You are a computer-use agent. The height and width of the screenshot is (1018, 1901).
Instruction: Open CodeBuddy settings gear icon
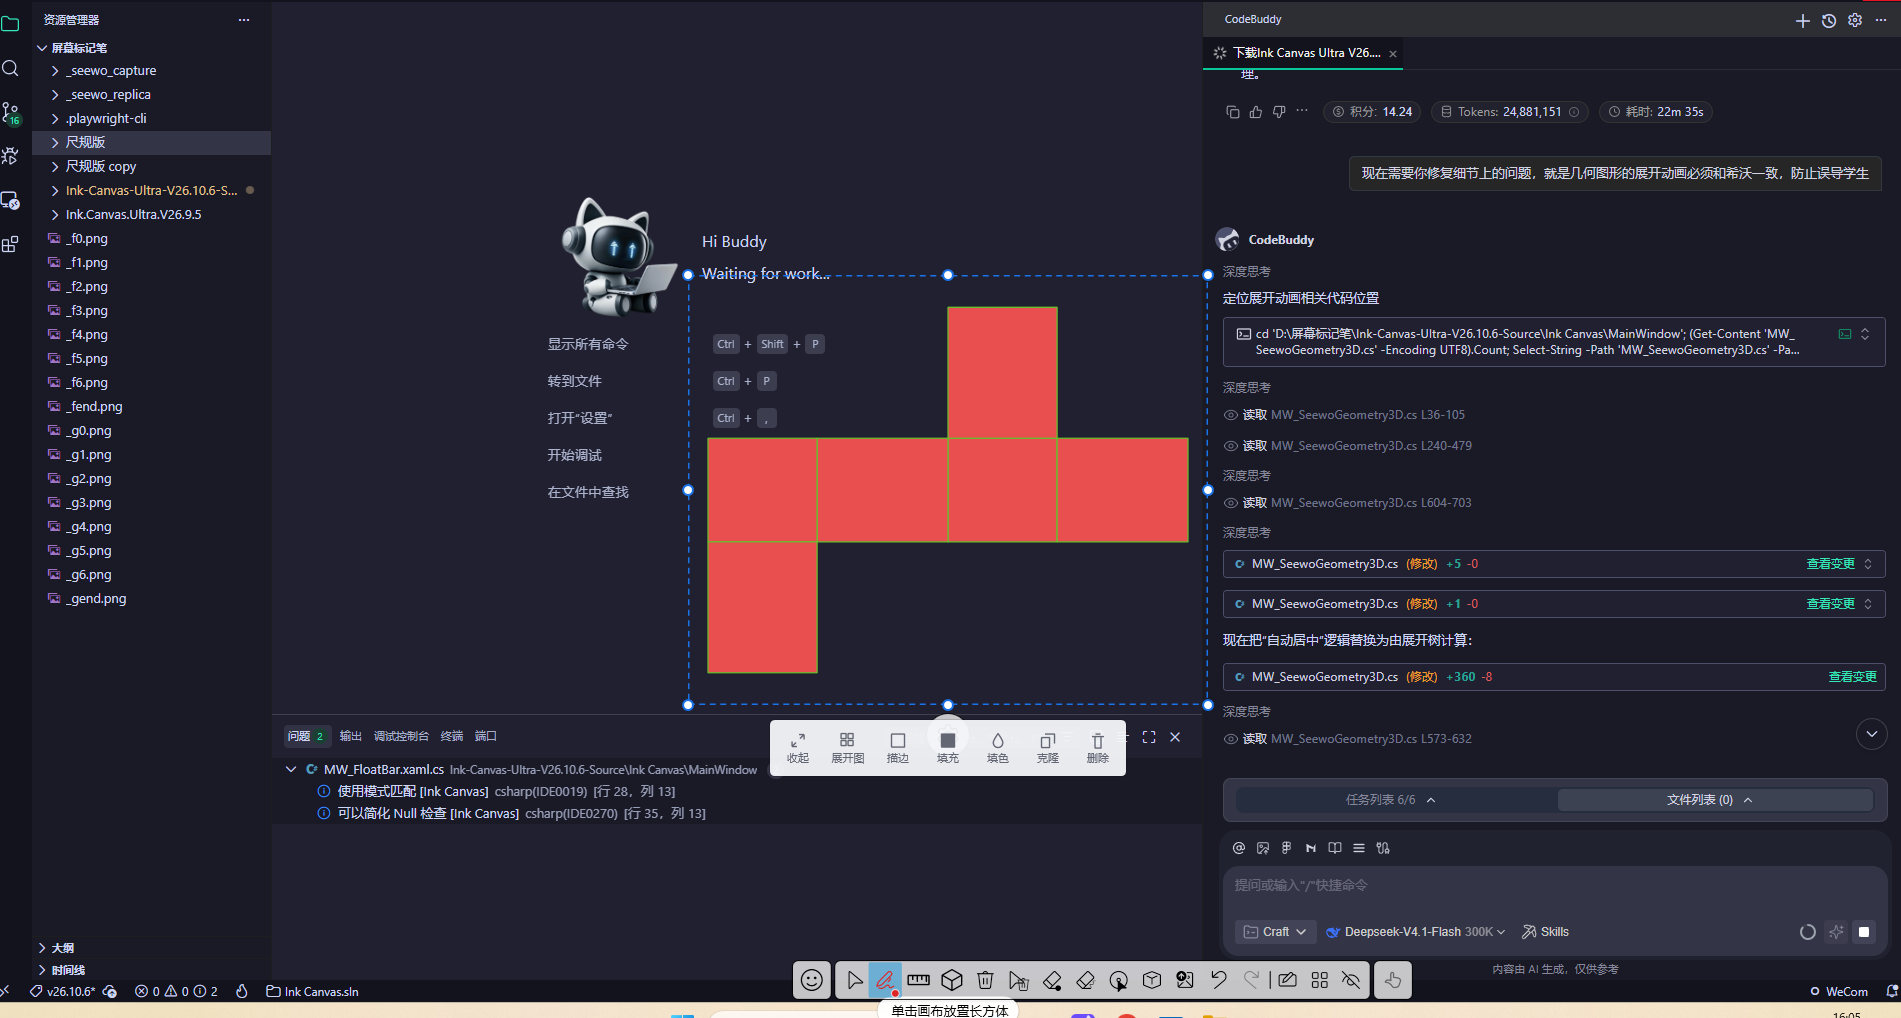1855,20
